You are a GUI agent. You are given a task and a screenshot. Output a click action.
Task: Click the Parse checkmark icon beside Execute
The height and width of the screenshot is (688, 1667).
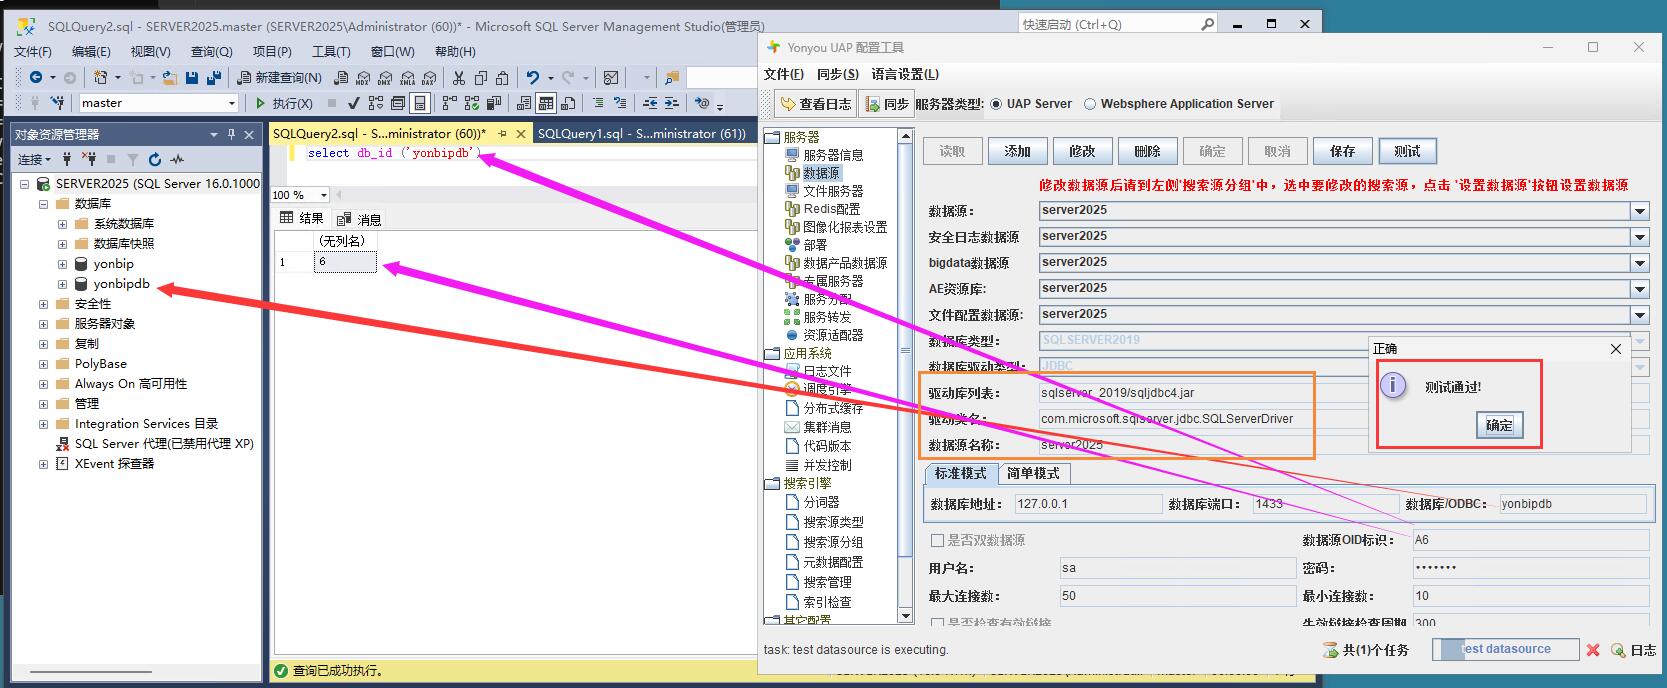tap(353, 103)
